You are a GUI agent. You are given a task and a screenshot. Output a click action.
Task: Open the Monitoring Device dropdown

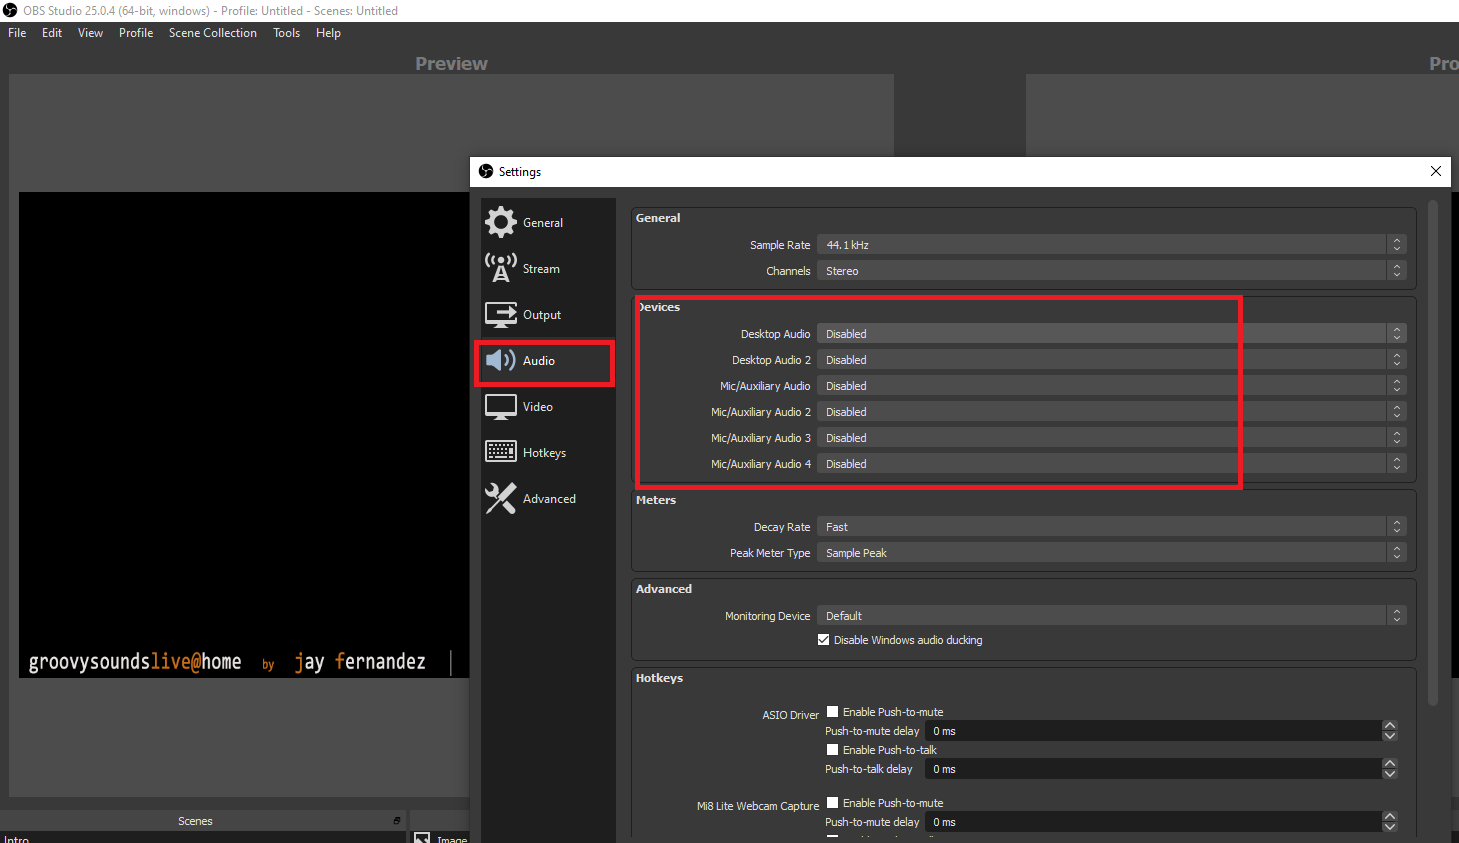pyautogui.click(x=1111, y=616)
